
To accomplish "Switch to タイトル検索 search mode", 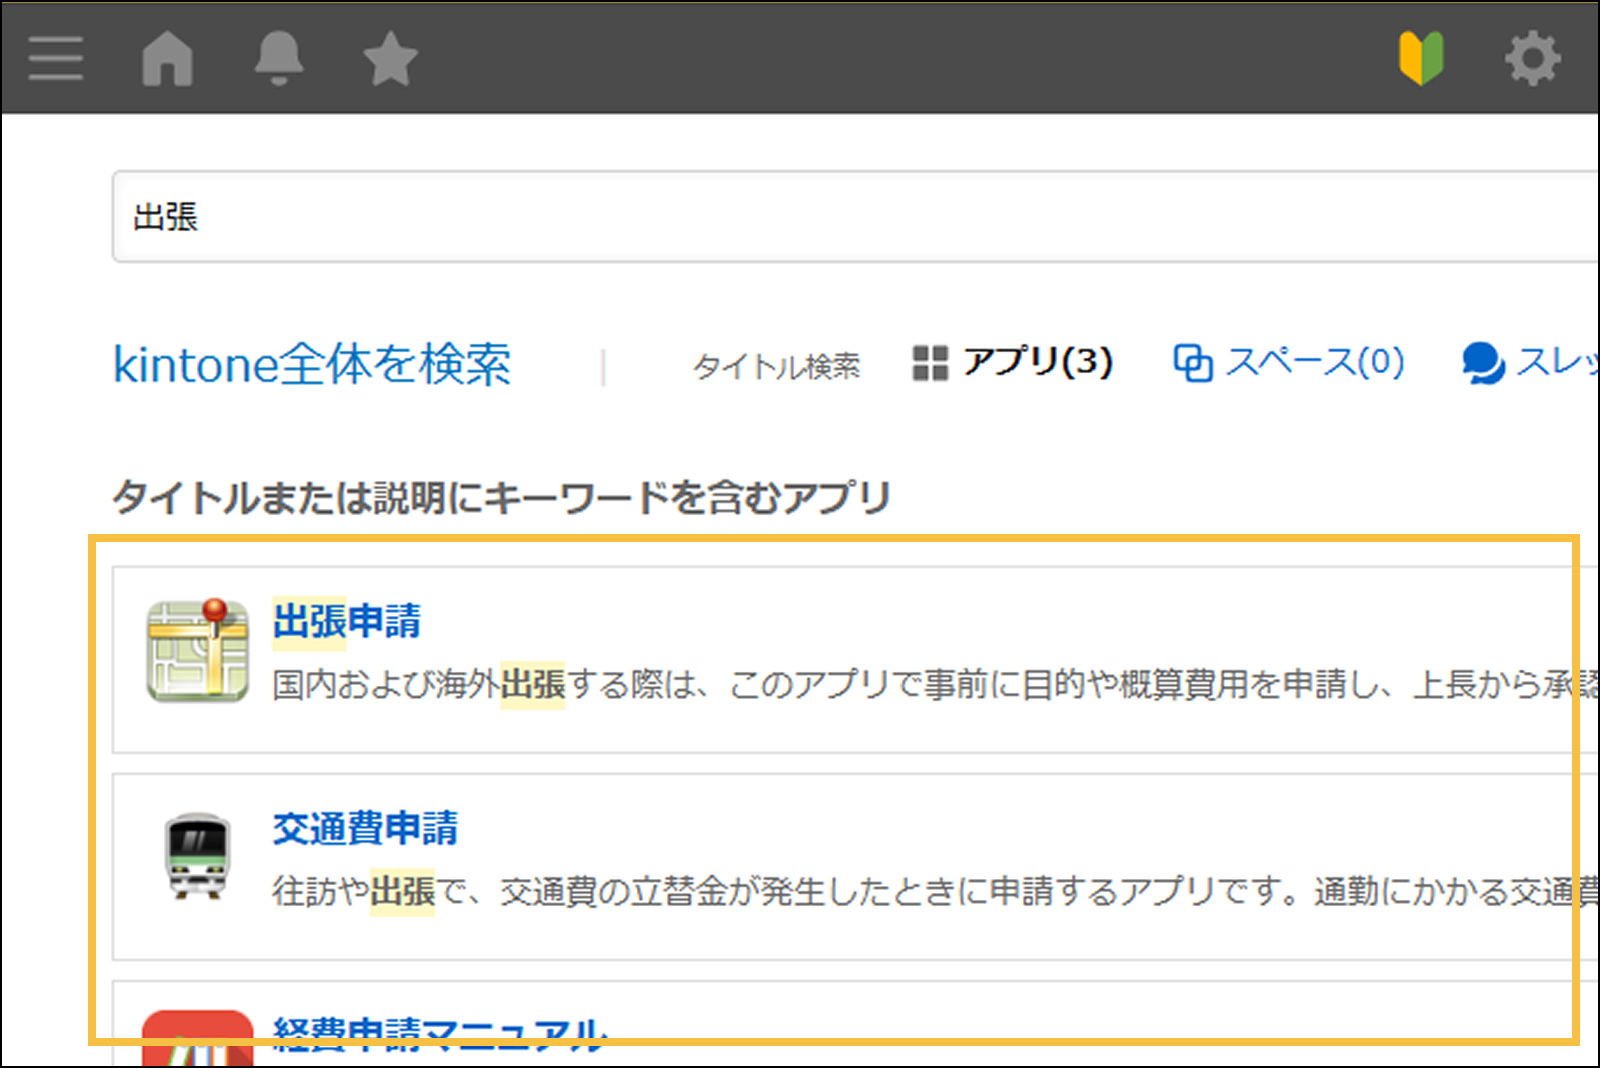I will click(x=776, y=366).
